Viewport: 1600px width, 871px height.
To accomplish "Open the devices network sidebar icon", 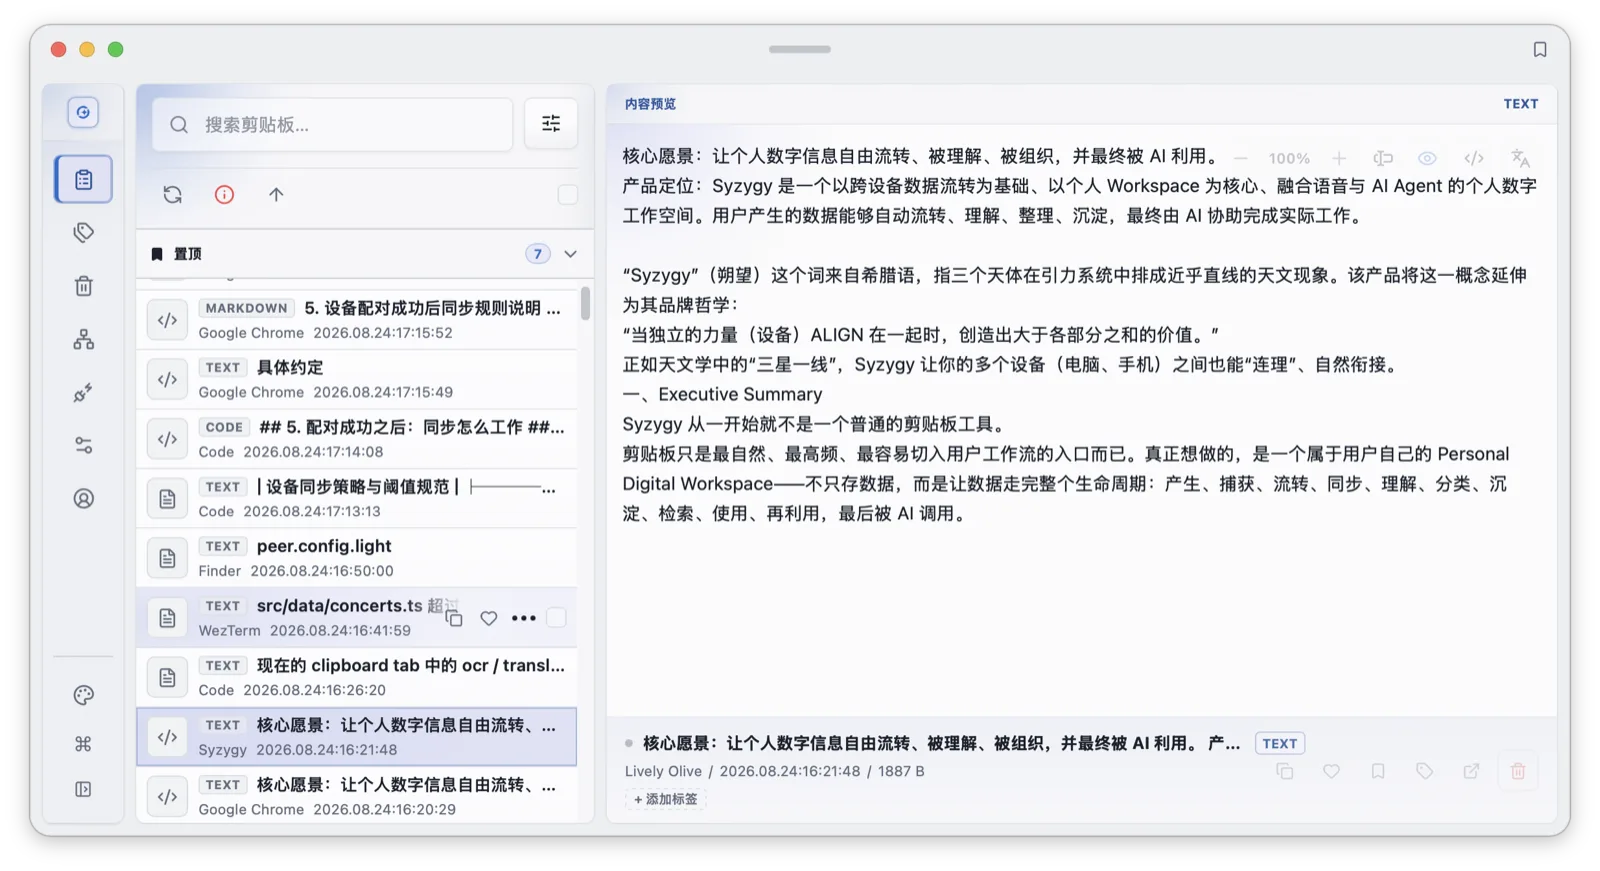I will [84, 340].
